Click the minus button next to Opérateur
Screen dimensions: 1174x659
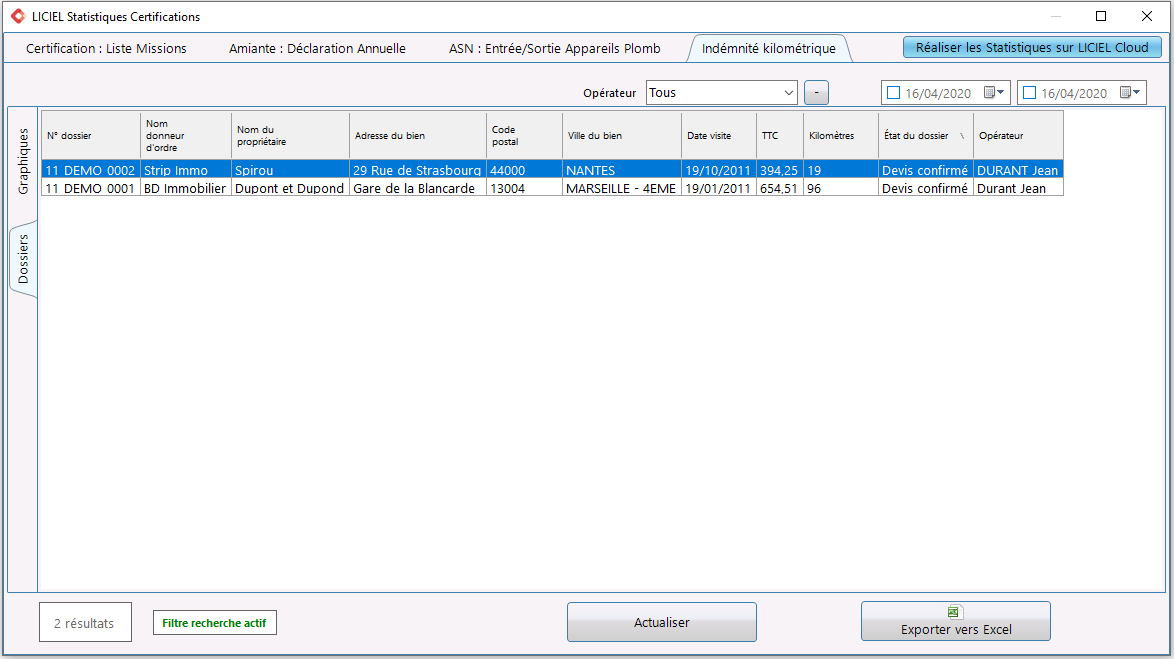tap(816, 92)
